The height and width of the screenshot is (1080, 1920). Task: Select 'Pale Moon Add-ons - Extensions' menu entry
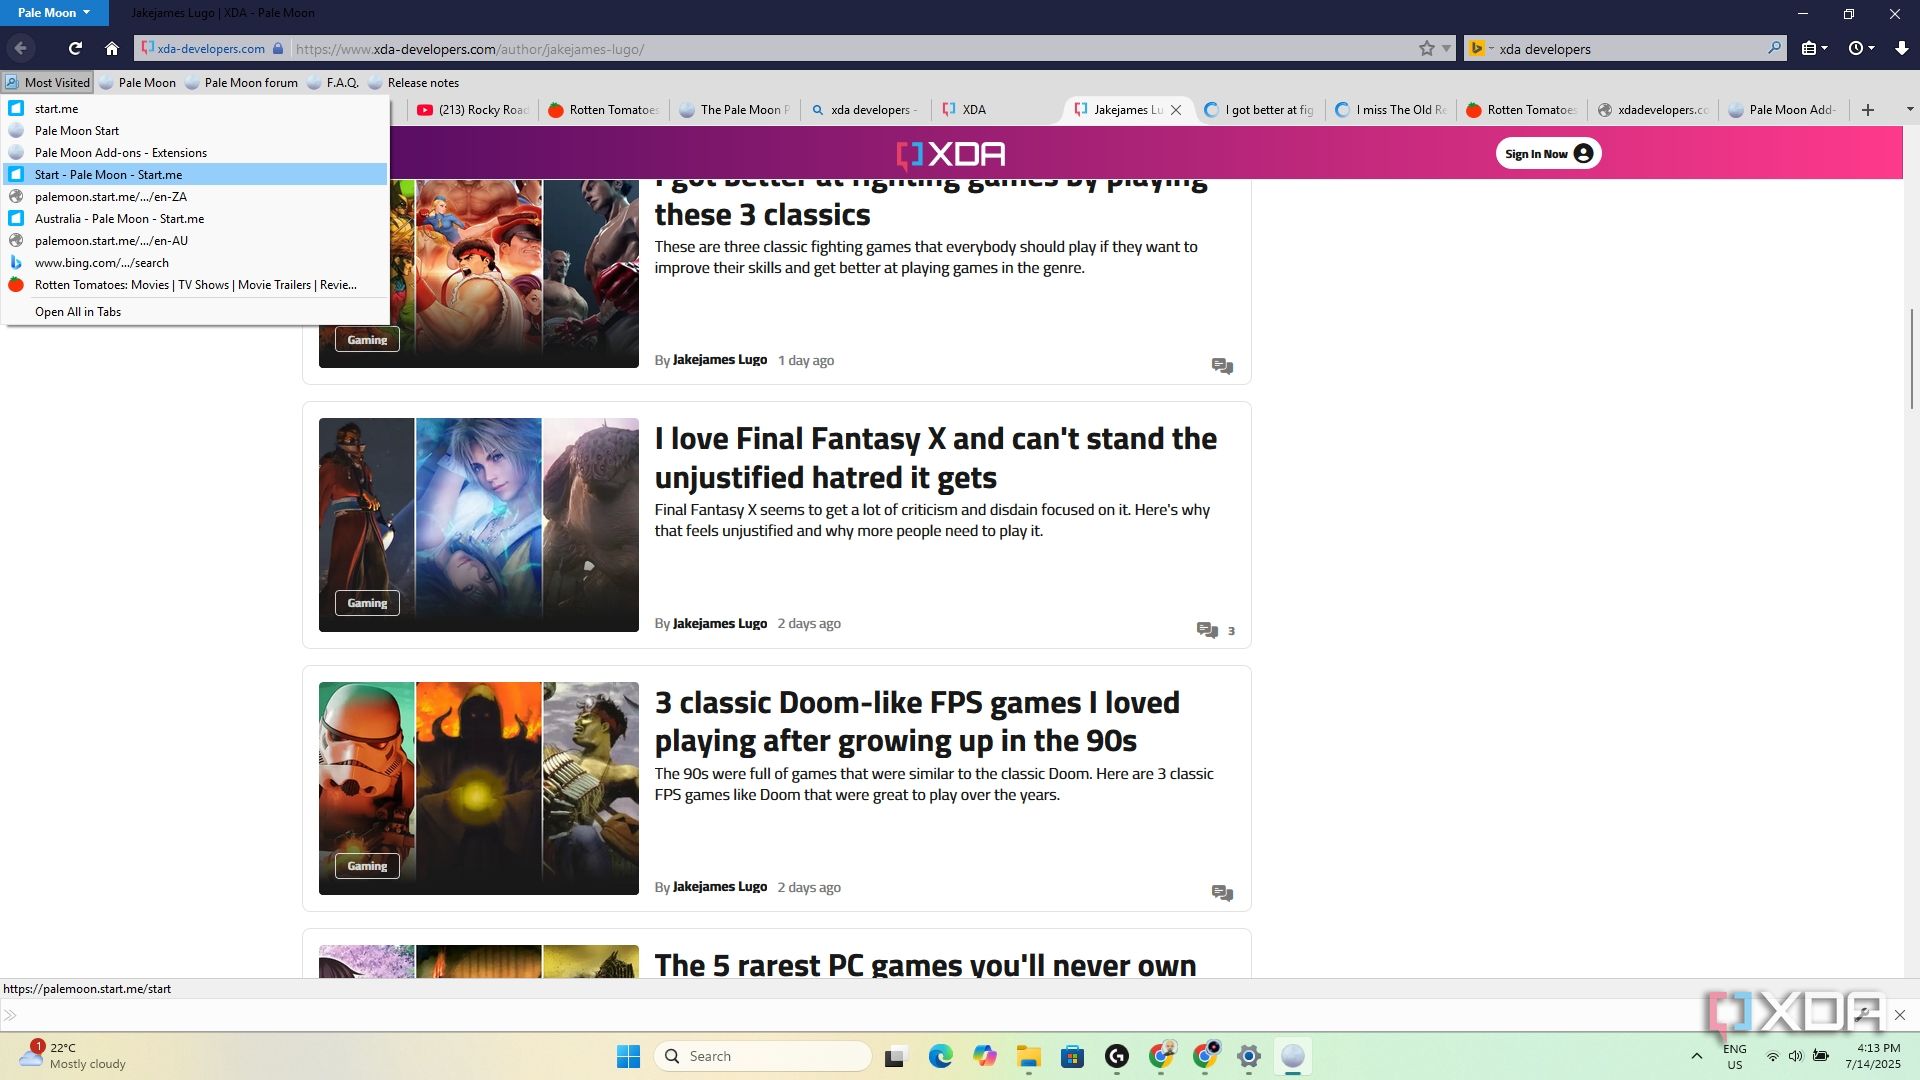coord(120,153)
